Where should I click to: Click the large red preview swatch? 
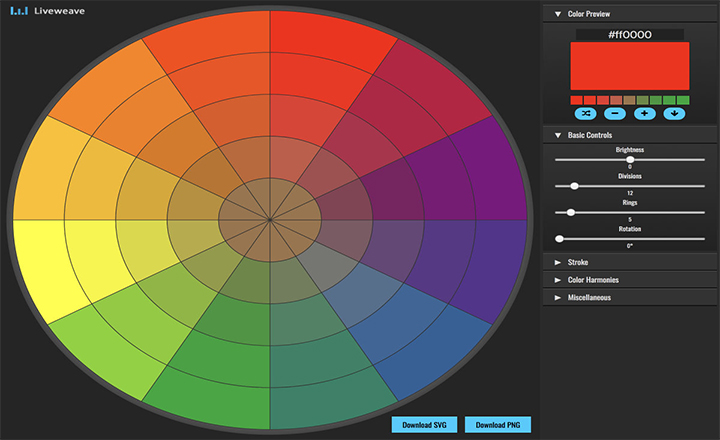coord(630,66)
